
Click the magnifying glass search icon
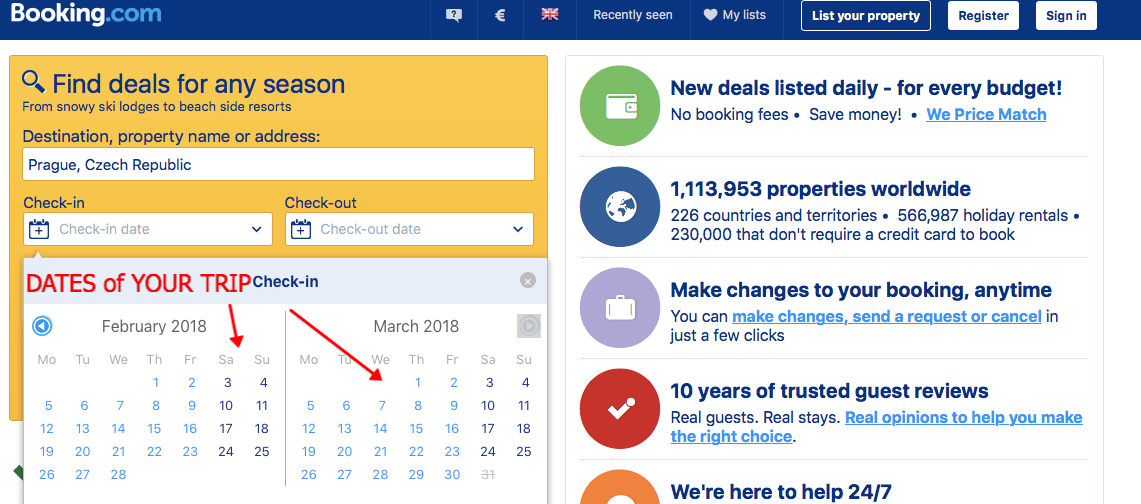click(34, 81)
